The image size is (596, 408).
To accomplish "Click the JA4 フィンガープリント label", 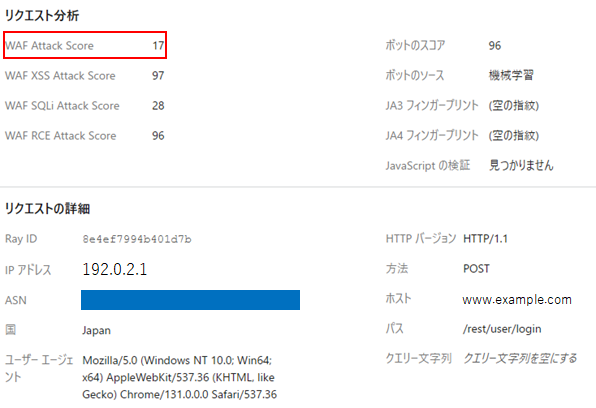I will click(x=432, y=135).
